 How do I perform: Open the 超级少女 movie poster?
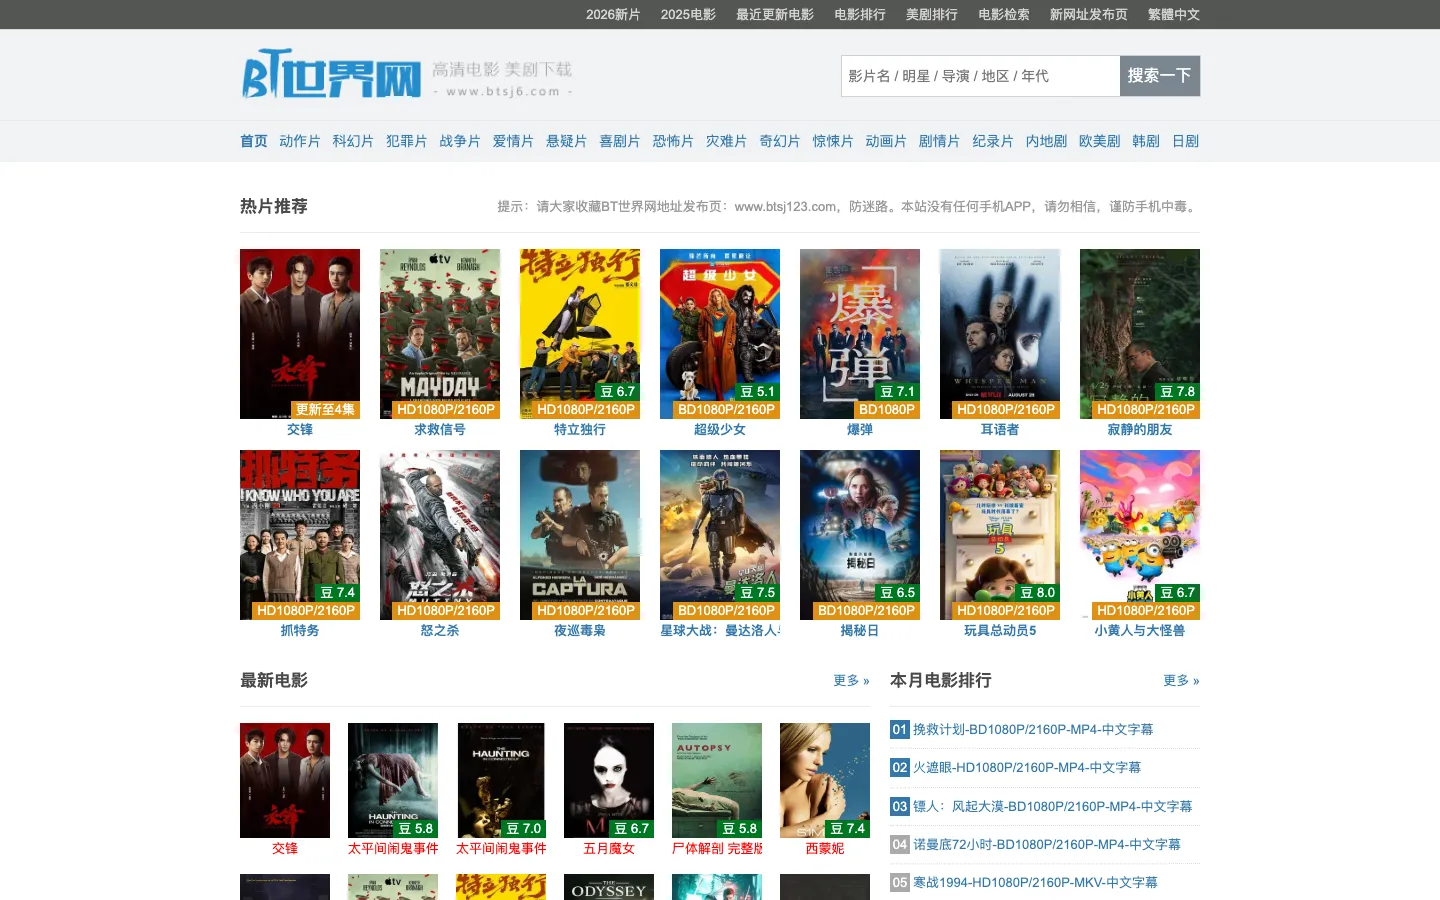[x=720, y=334]
